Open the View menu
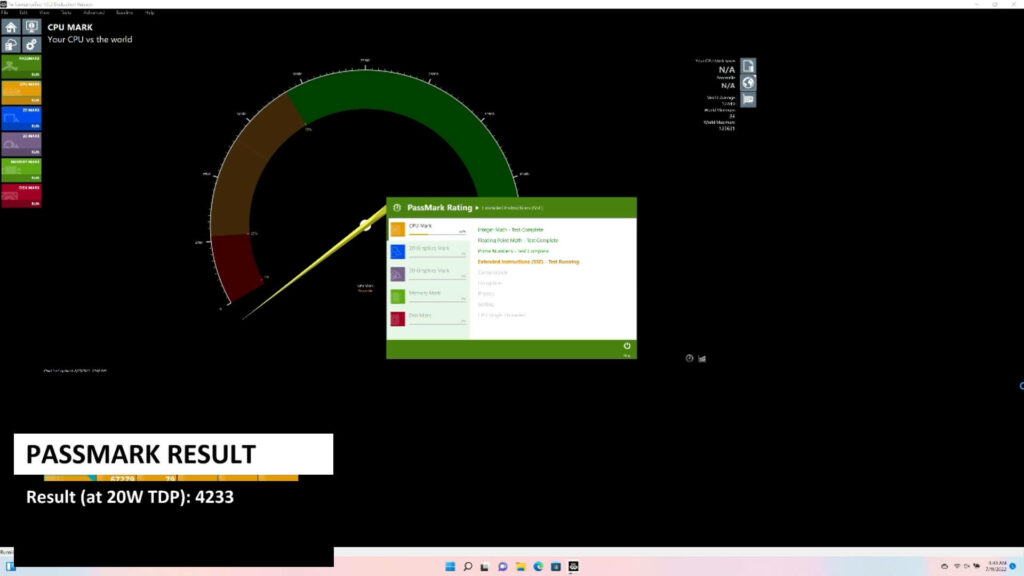This screenshot has height=576, width=1024. (44, 12)
